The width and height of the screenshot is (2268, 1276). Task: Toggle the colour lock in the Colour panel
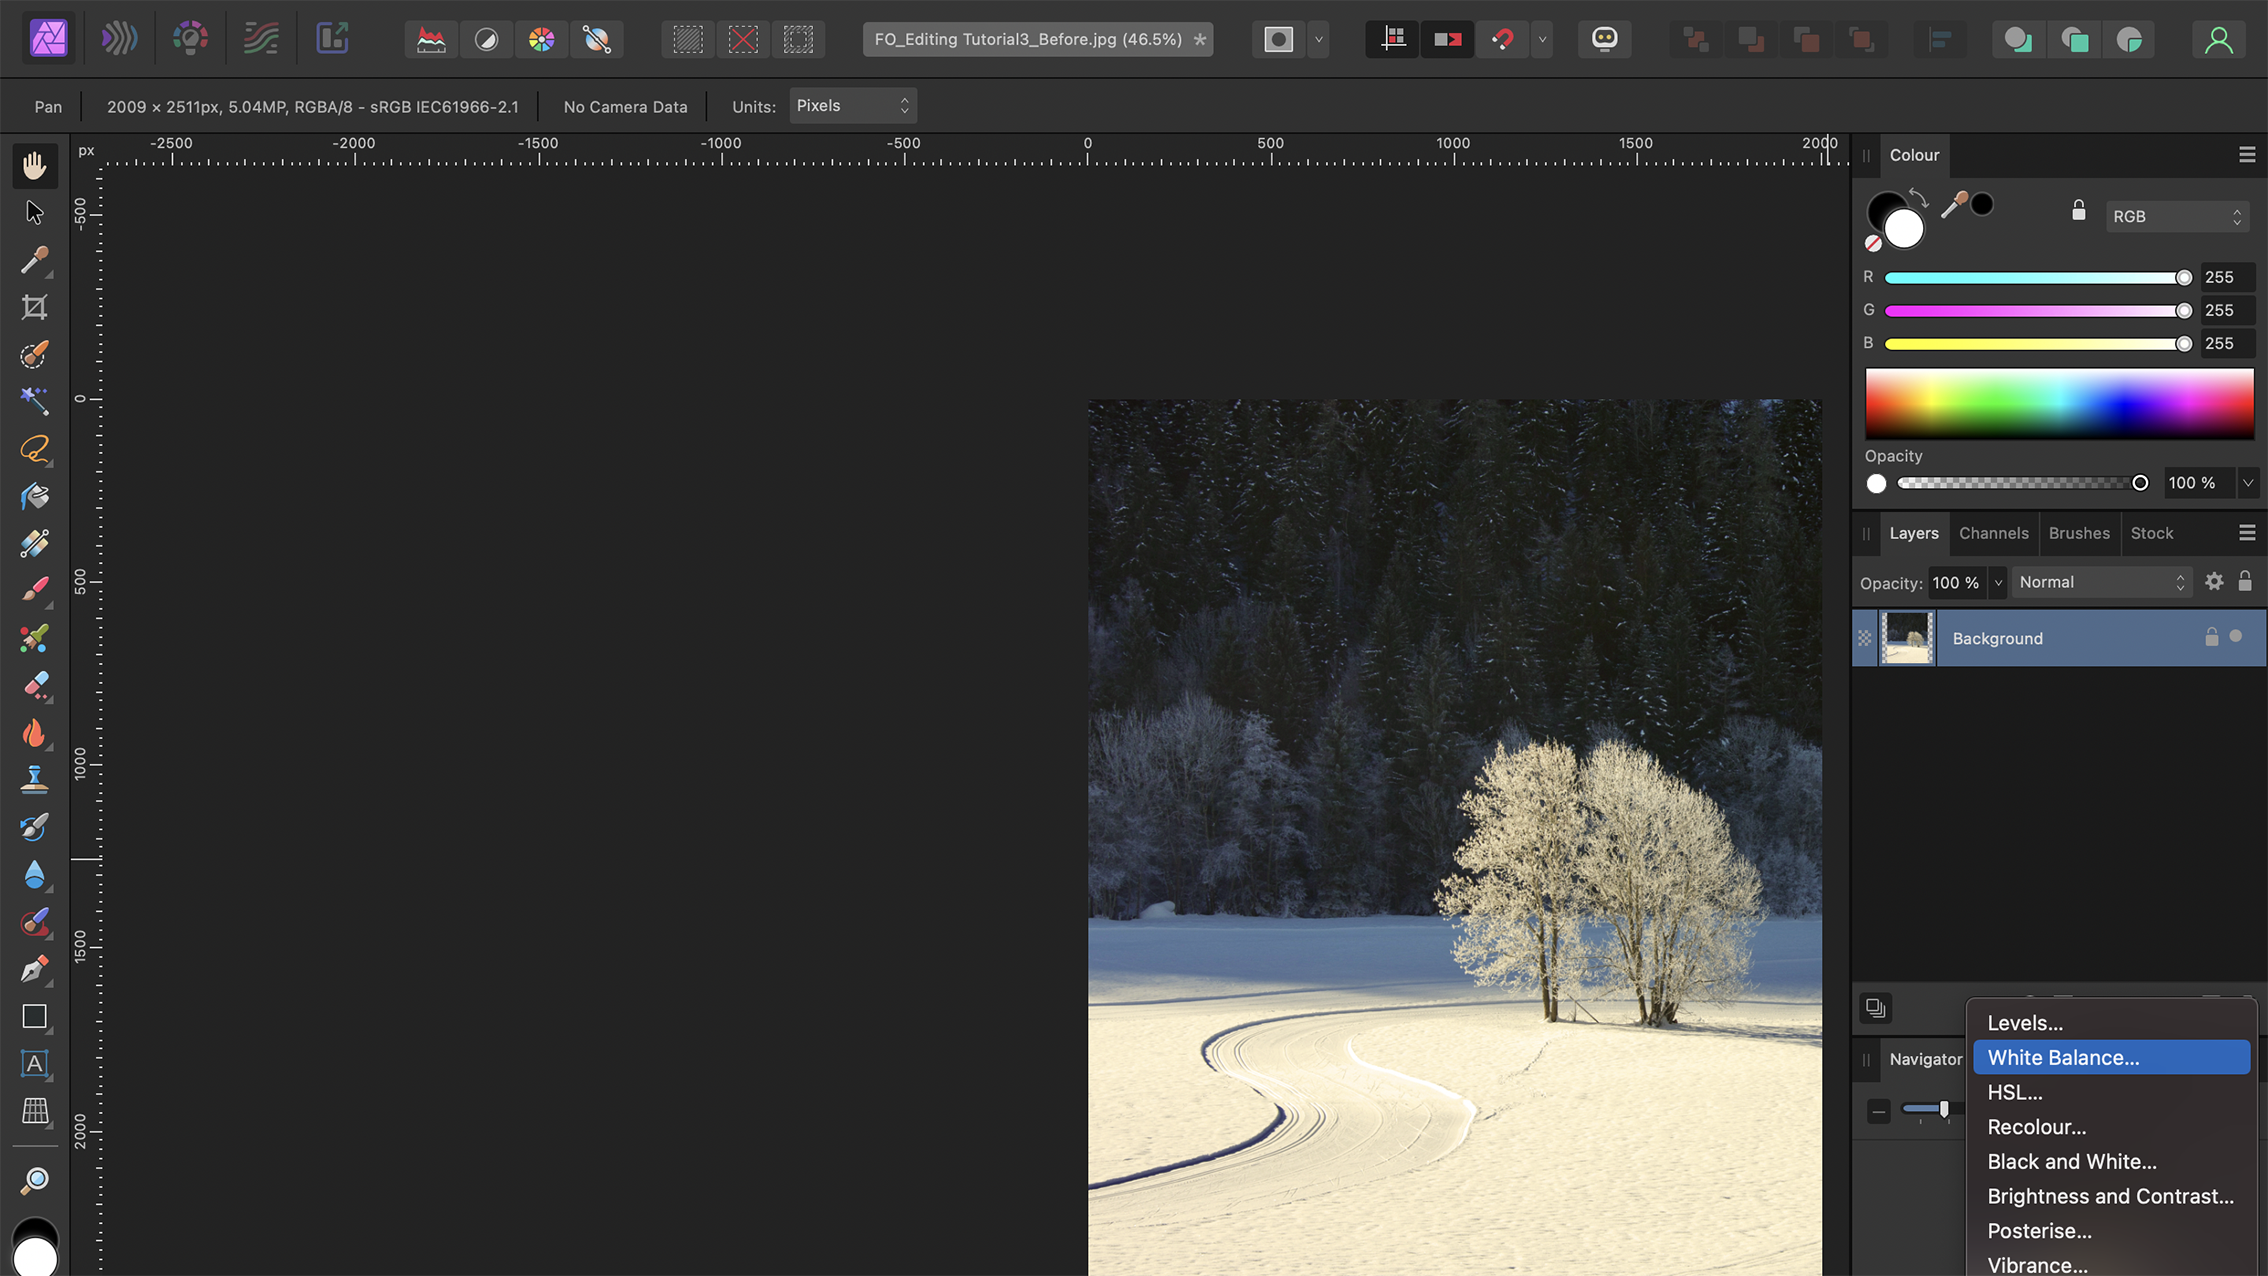click(2078, 210)
